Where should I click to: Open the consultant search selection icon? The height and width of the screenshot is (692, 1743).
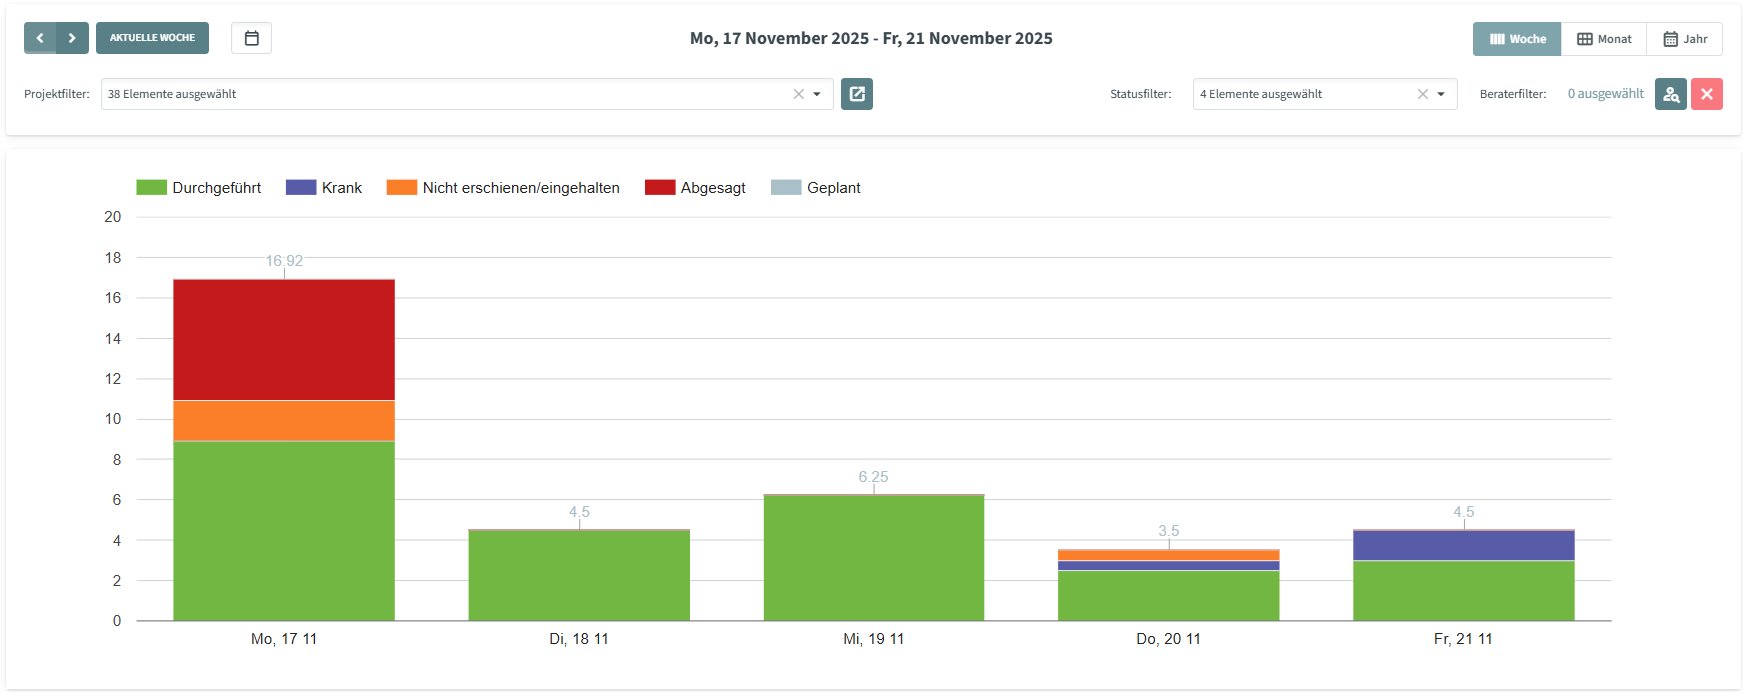[x=1670, y=94]
